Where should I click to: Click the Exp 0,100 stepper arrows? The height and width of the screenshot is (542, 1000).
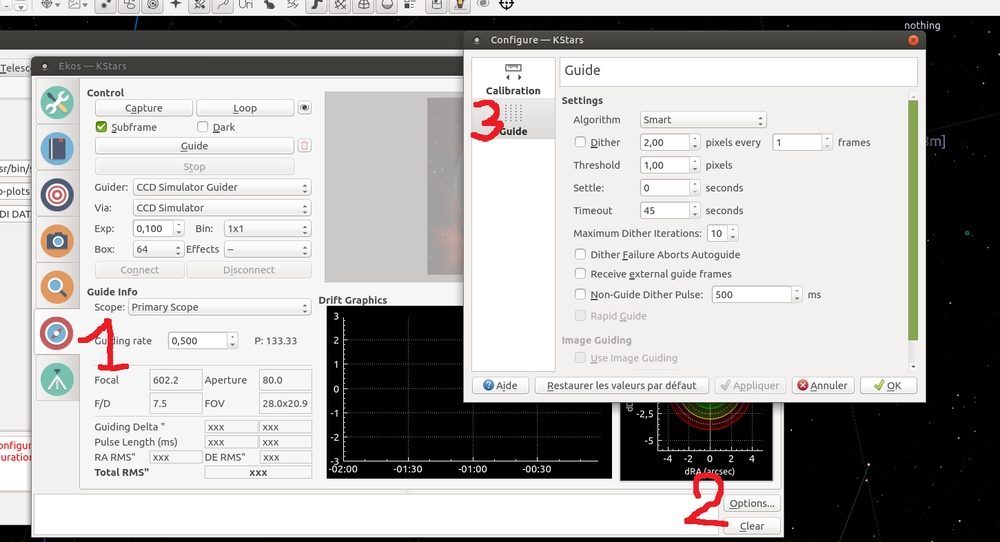coord(179,229)
